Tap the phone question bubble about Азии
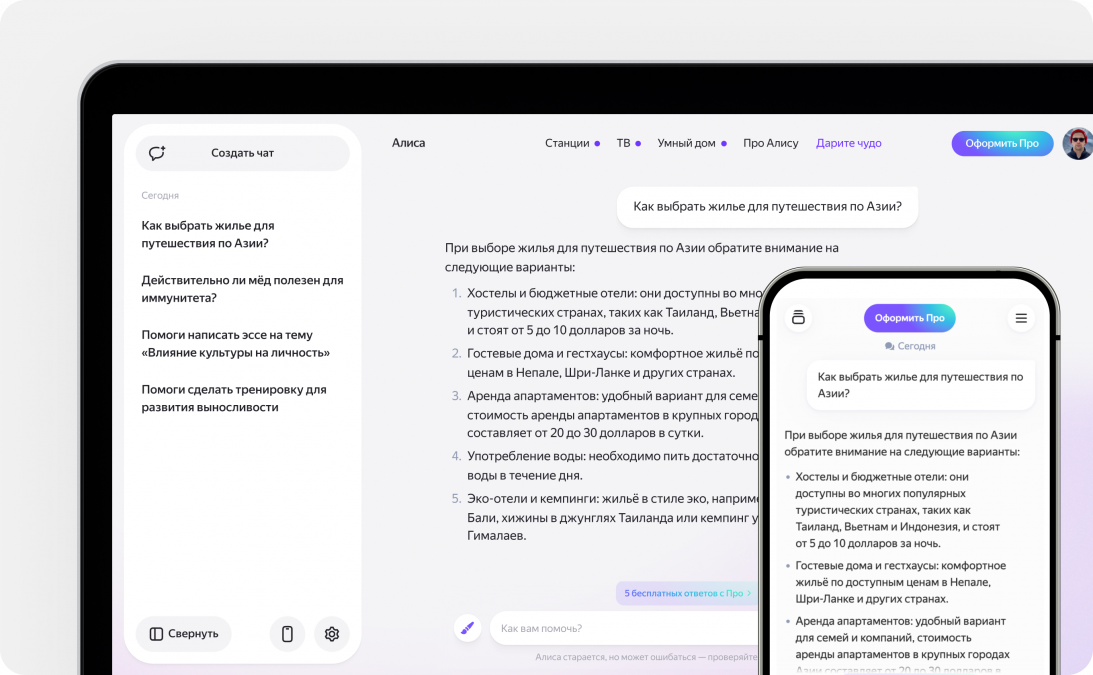The image size is (1093, 675). [921, 385]
